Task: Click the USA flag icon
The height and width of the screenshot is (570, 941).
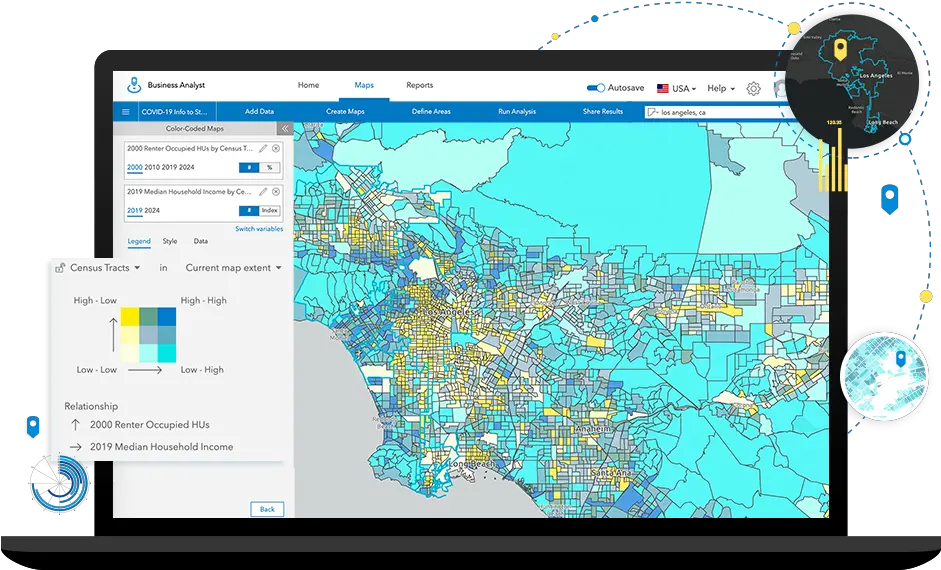Action: [x=663, y=88]
